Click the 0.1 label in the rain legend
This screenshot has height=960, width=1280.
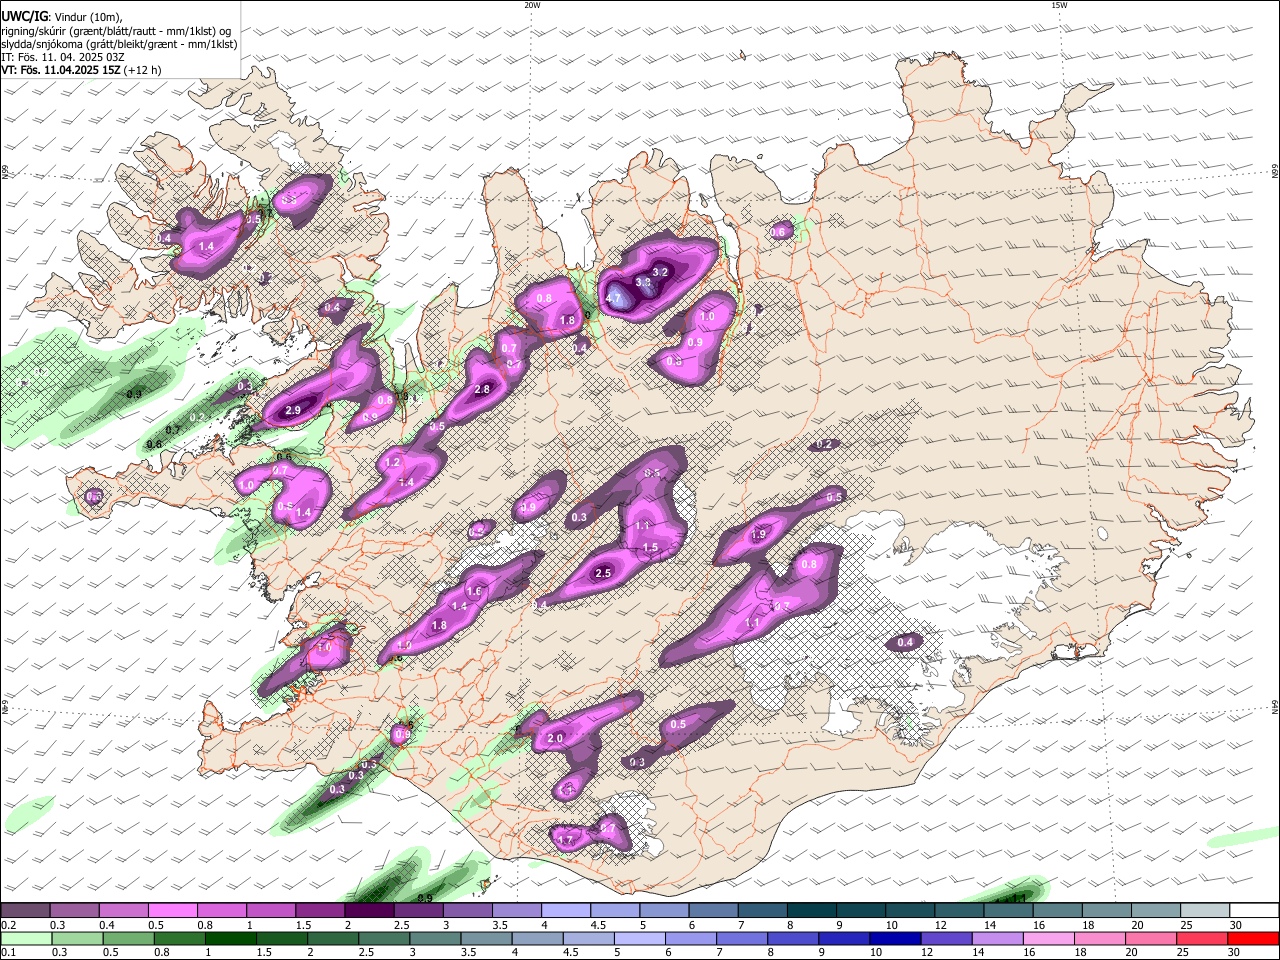tap(8, 953)
